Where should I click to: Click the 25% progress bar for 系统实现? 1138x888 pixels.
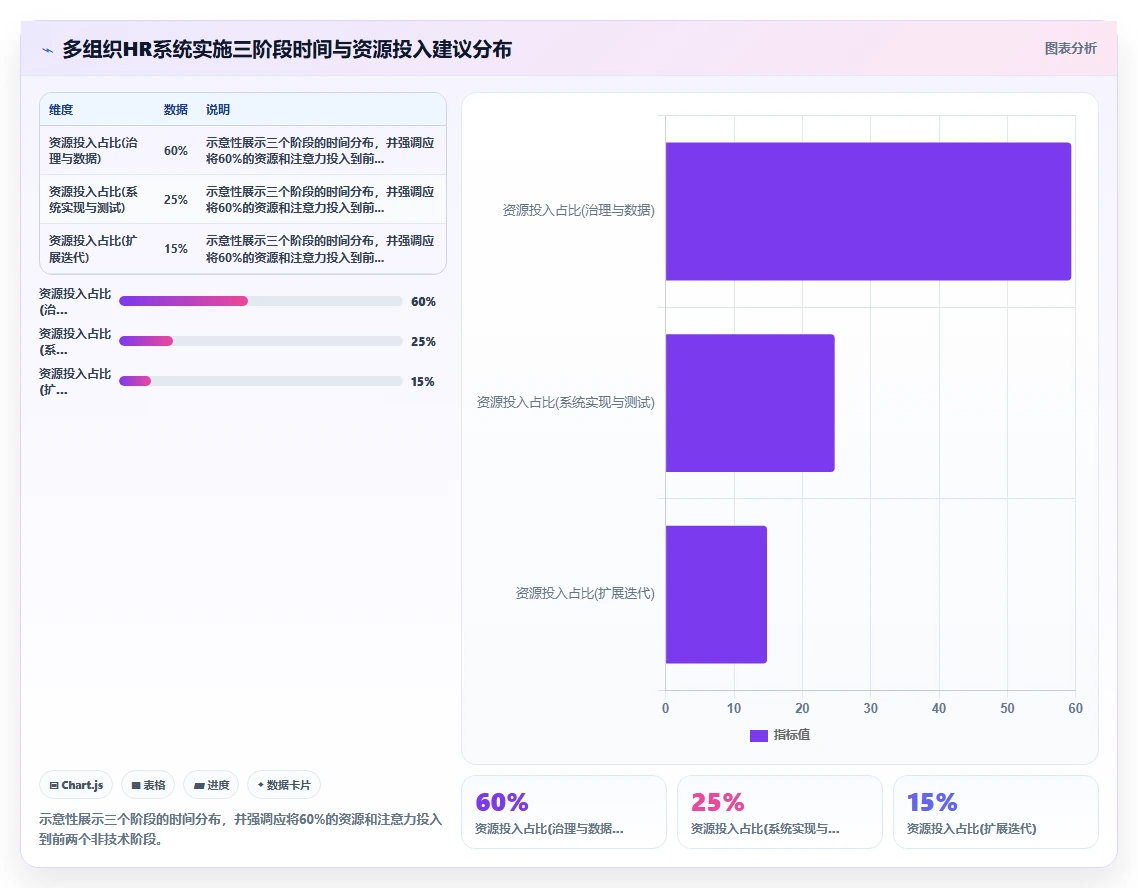coord(261,341)
